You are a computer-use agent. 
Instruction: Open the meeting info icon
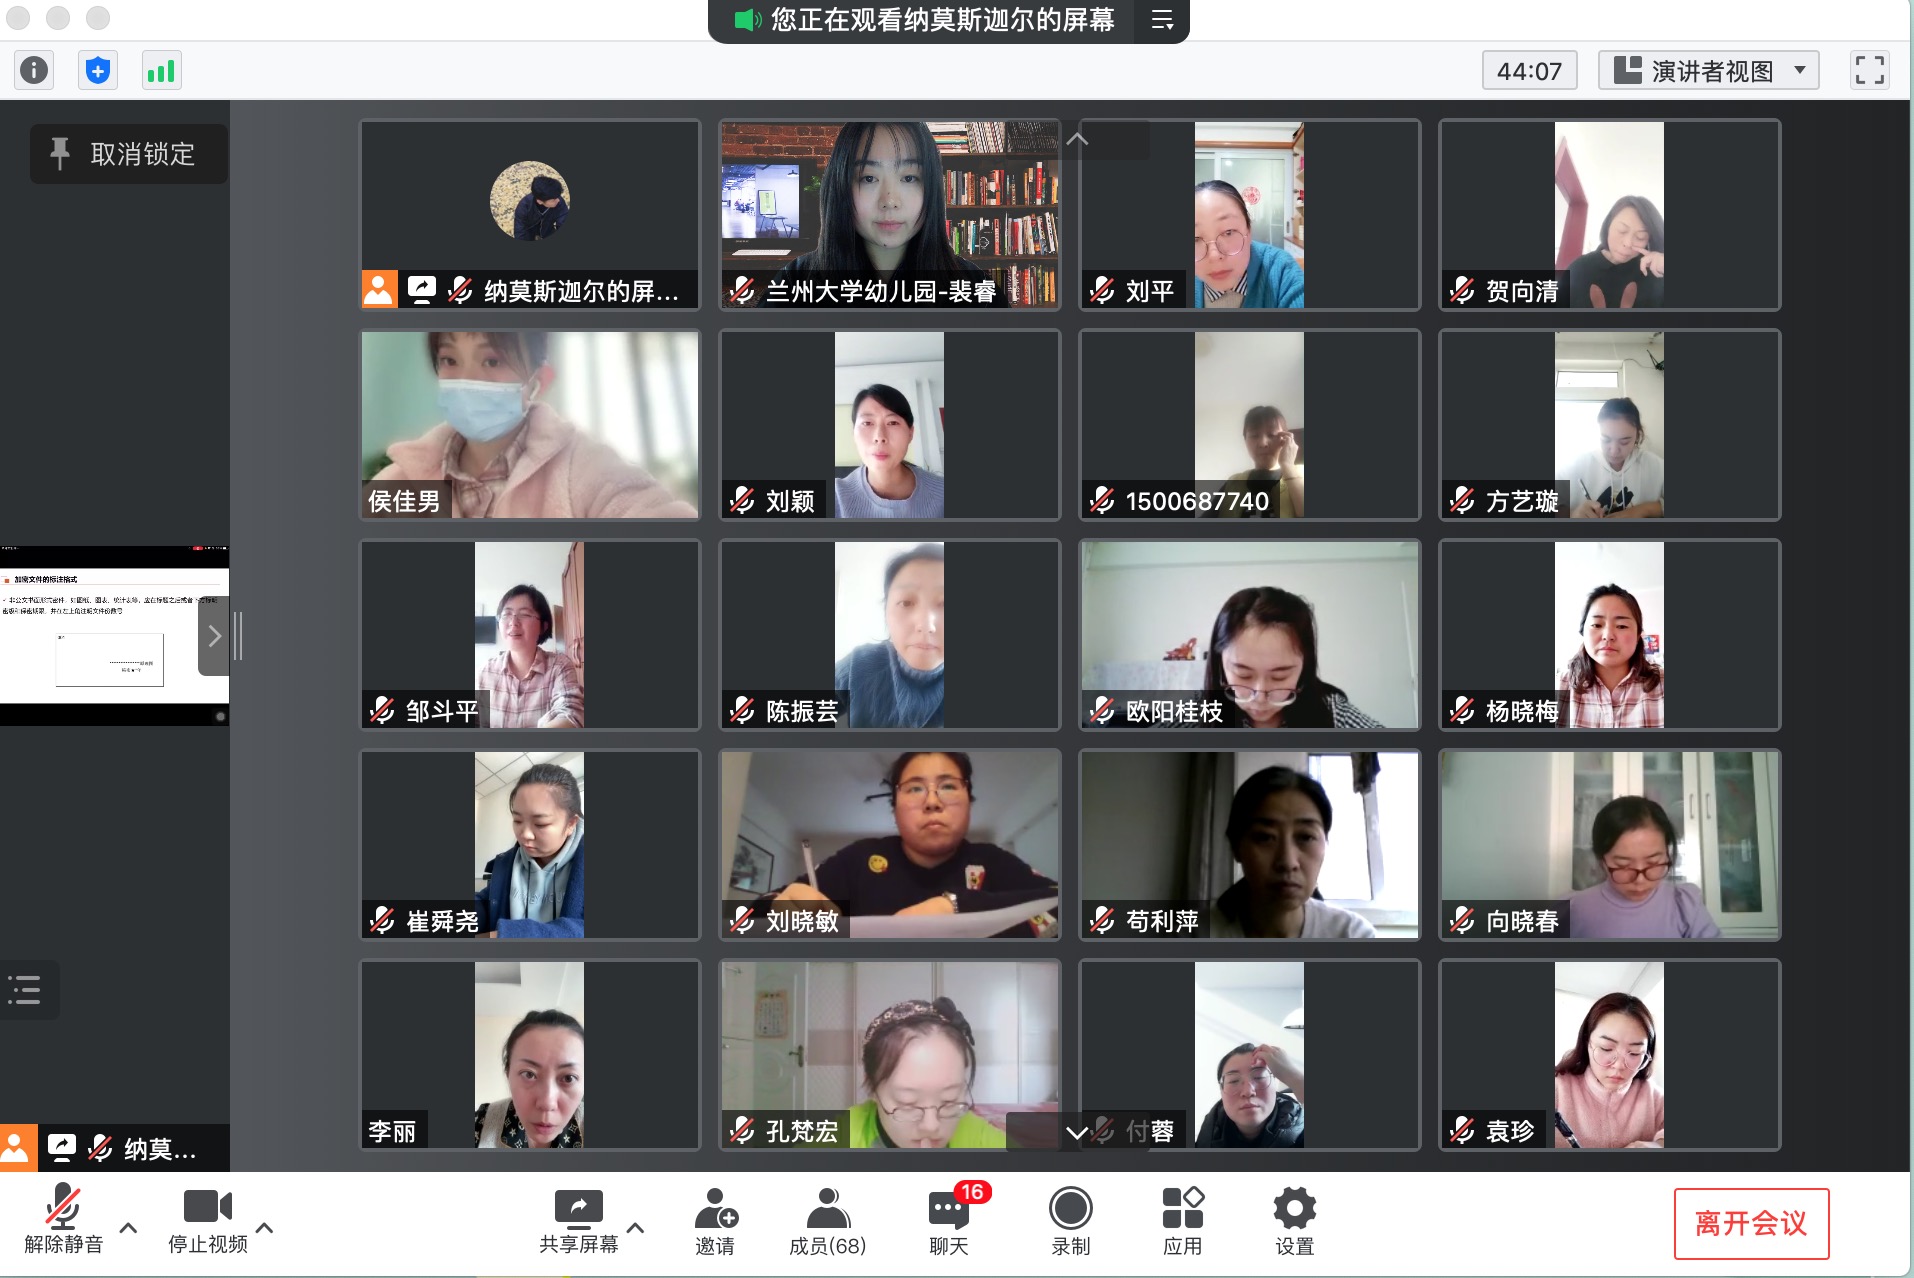point(34,70)
